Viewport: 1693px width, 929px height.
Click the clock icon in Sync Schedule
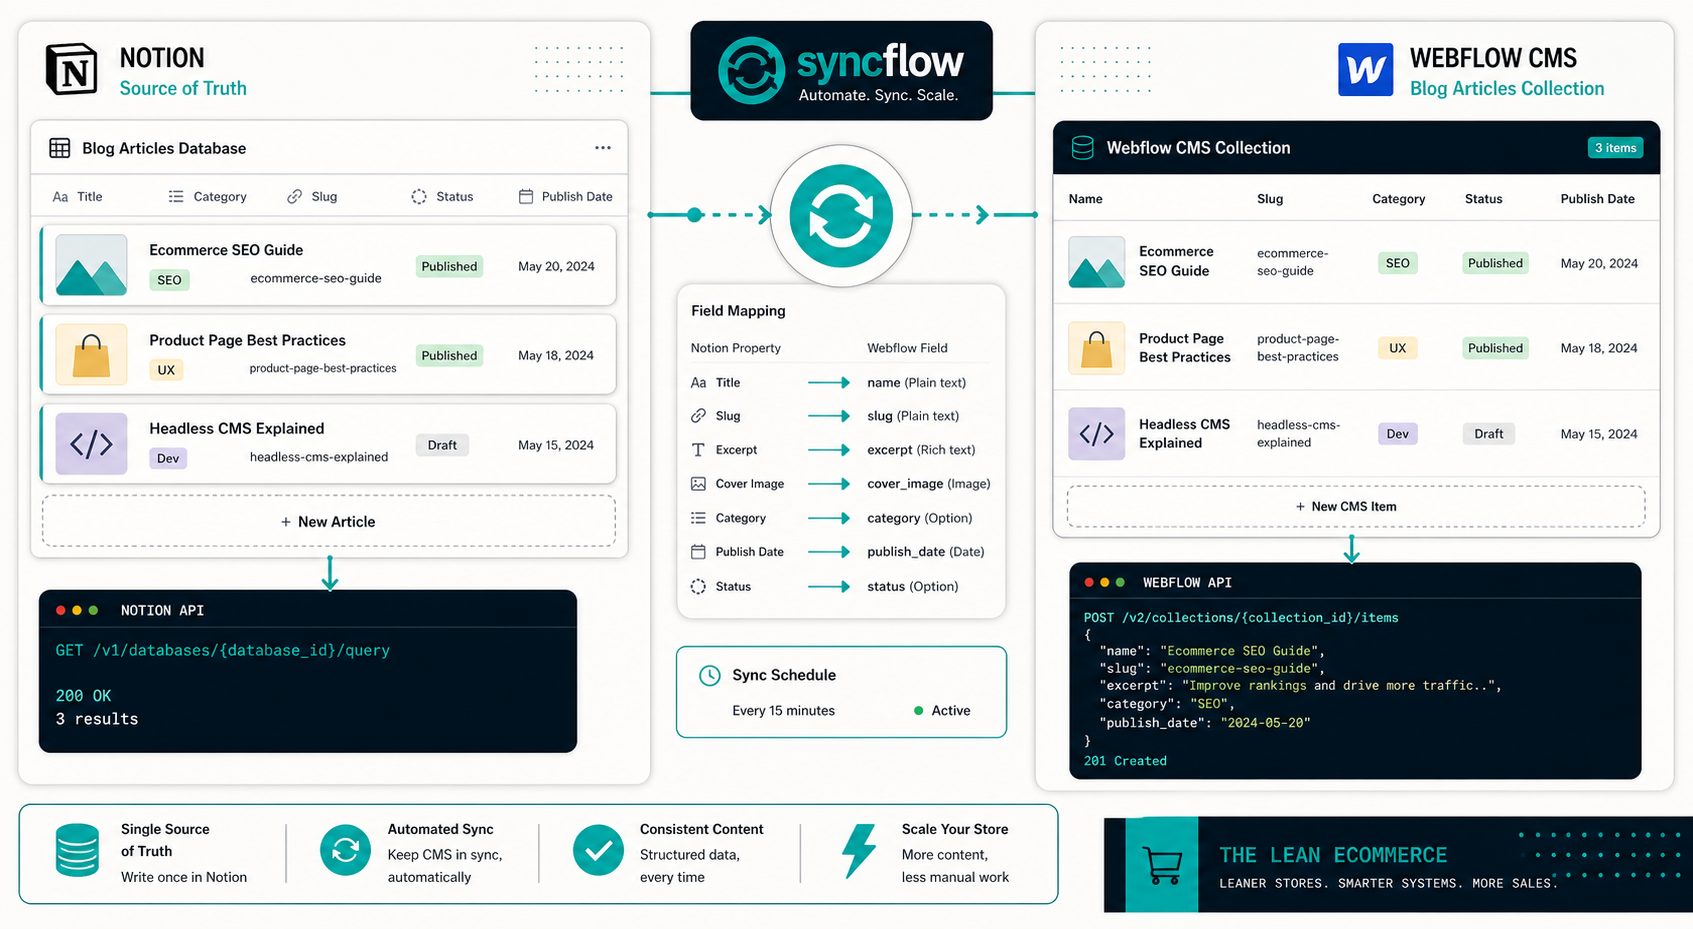pos(709,675)
